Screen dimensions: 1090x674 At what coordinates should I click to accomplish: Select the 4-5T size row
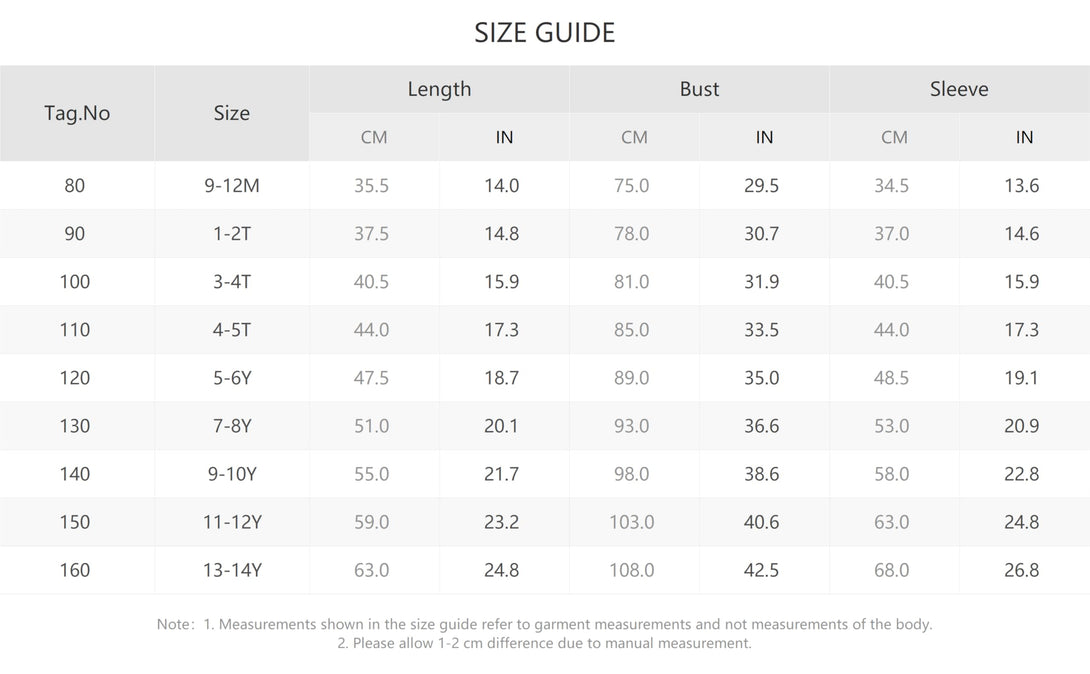point(545,329)
